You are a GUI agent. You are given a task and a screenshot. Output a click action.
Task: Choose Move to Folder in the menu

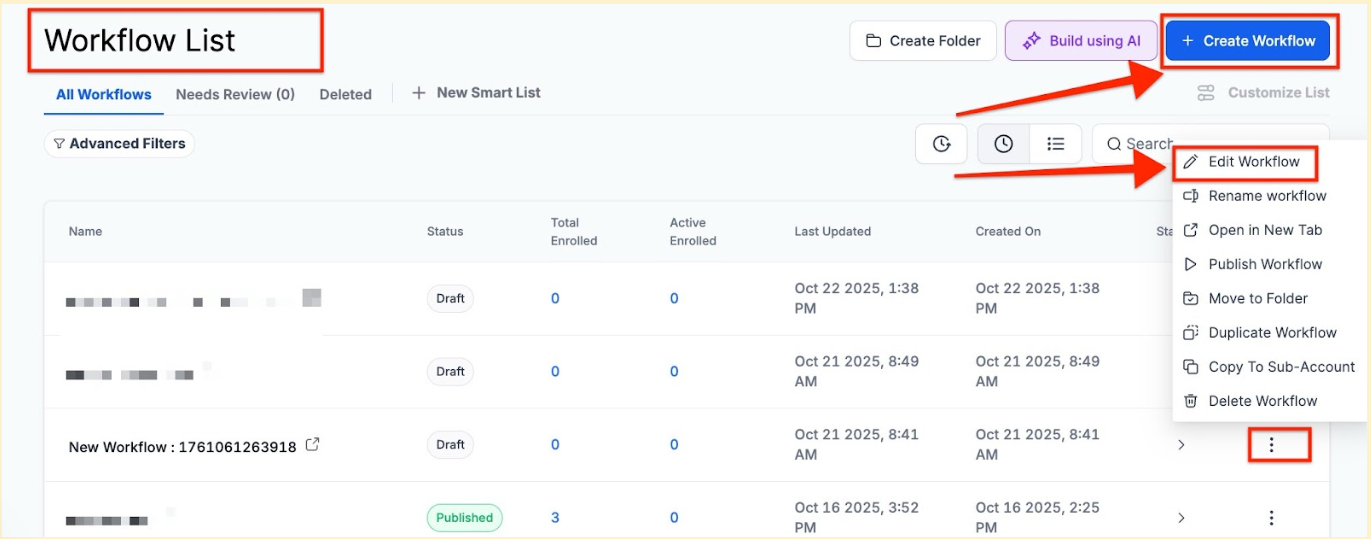[1257, 299]
